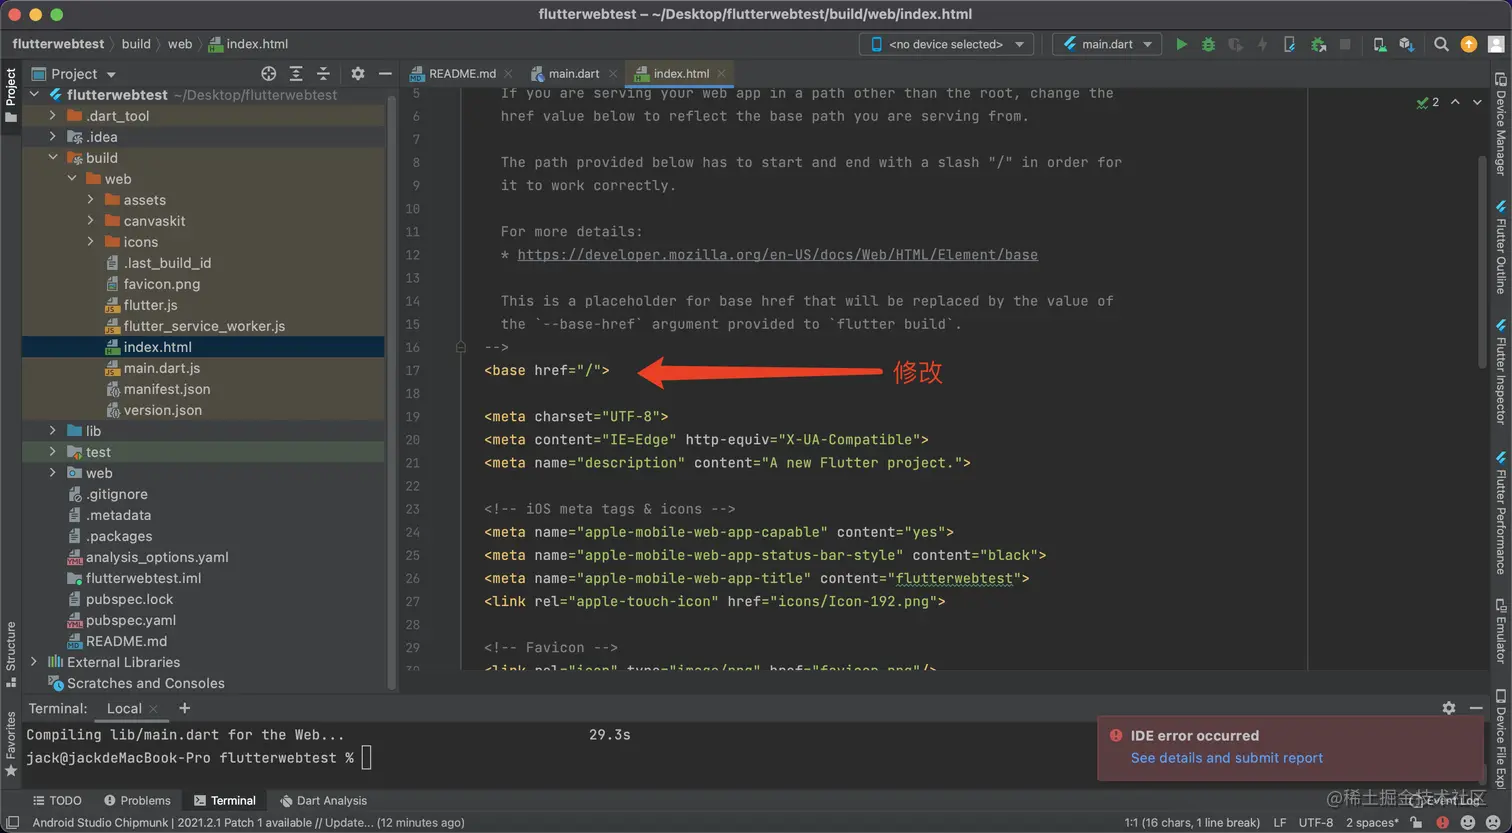Click the terminal command prompt input
Viewport: 1512px width, 833px height.
tap(367, 758)
